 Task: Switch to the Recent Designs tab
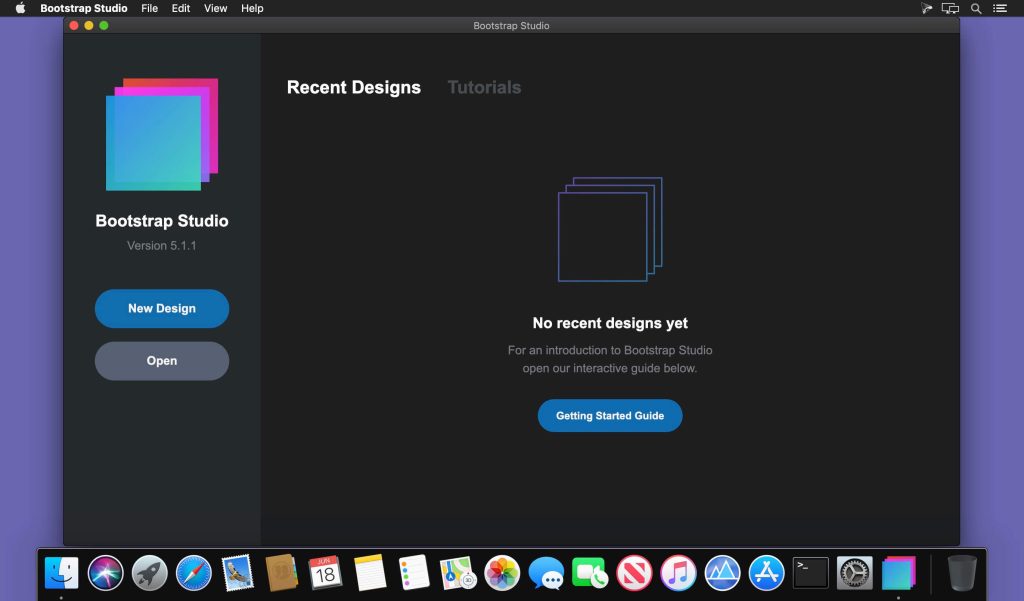pyautogui.click(x=353, y=87)
